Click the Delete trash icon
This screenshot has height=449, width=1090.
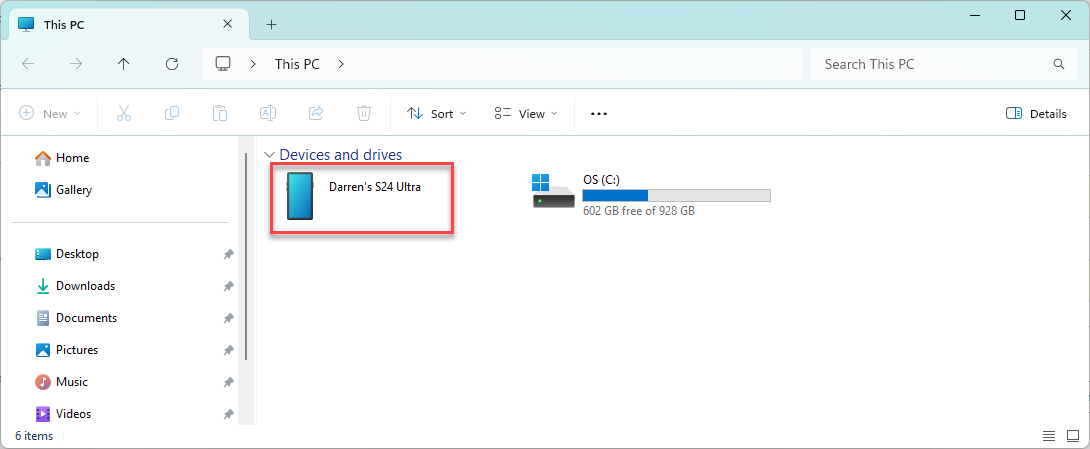click(x=365, y=113)
